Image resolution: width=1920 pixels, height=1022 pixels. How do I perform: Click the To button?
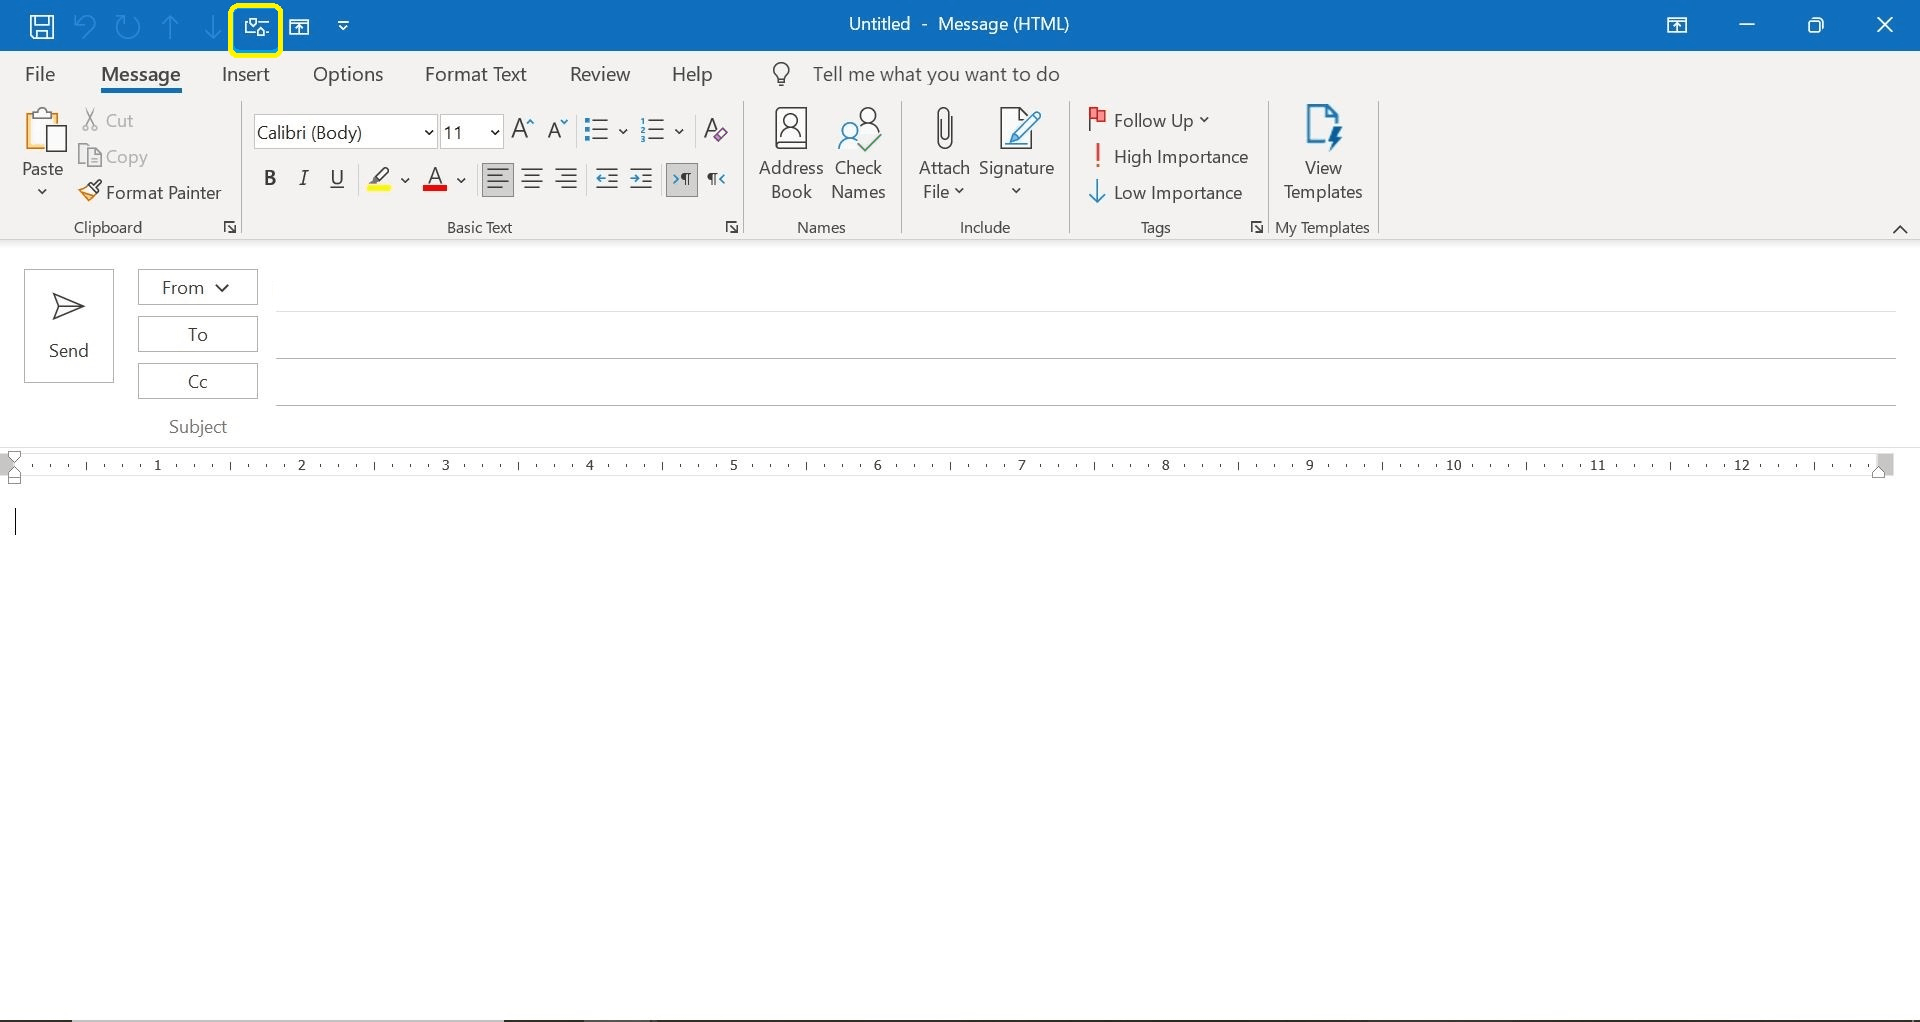tap(197, 334)
